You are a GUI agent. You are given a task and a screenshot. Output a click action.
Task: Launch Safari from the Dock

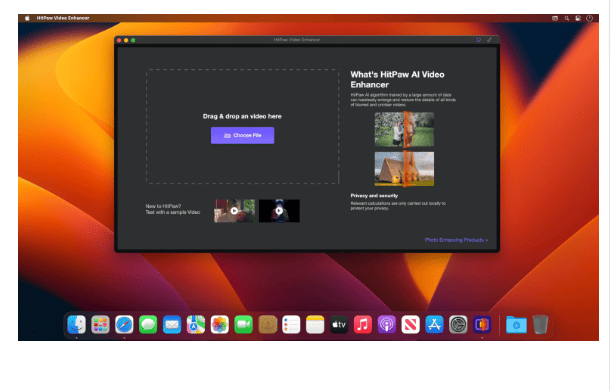pyautogui.click(x=124, y=324)
